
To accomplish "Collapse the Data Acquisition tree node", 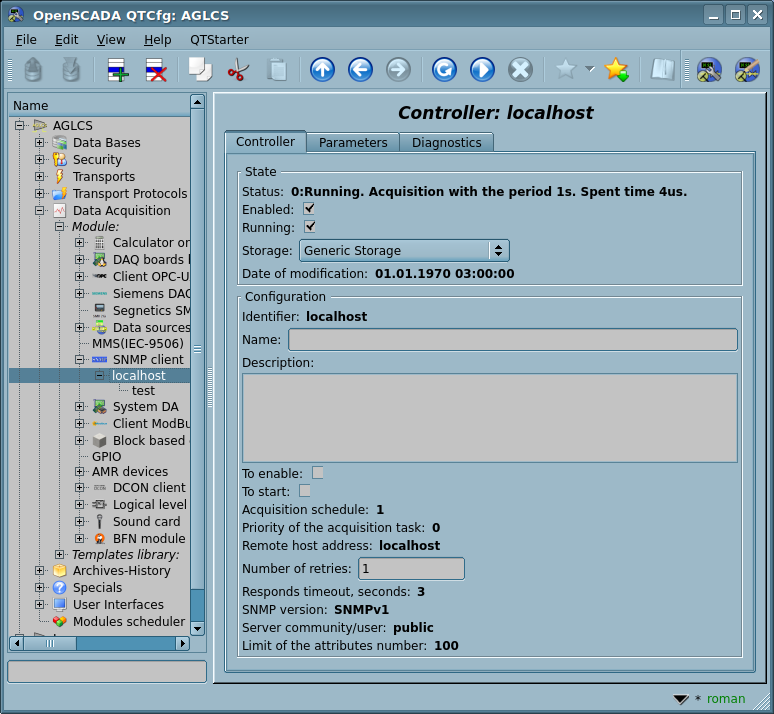I will (40, 211).
